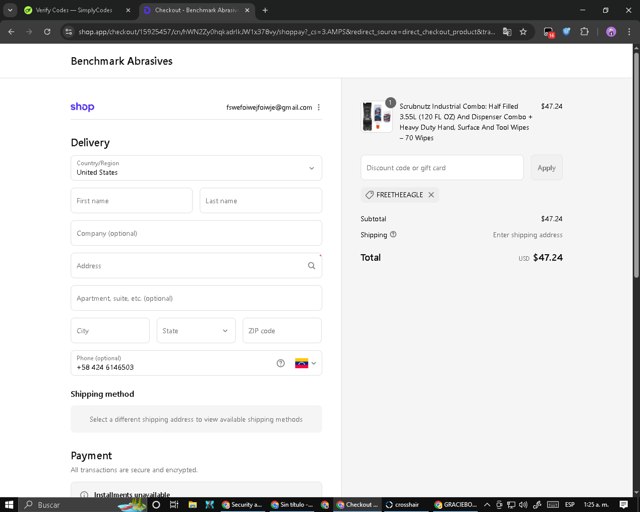
Task: Click the Apartment, suite field
Action: pos(196,298)
